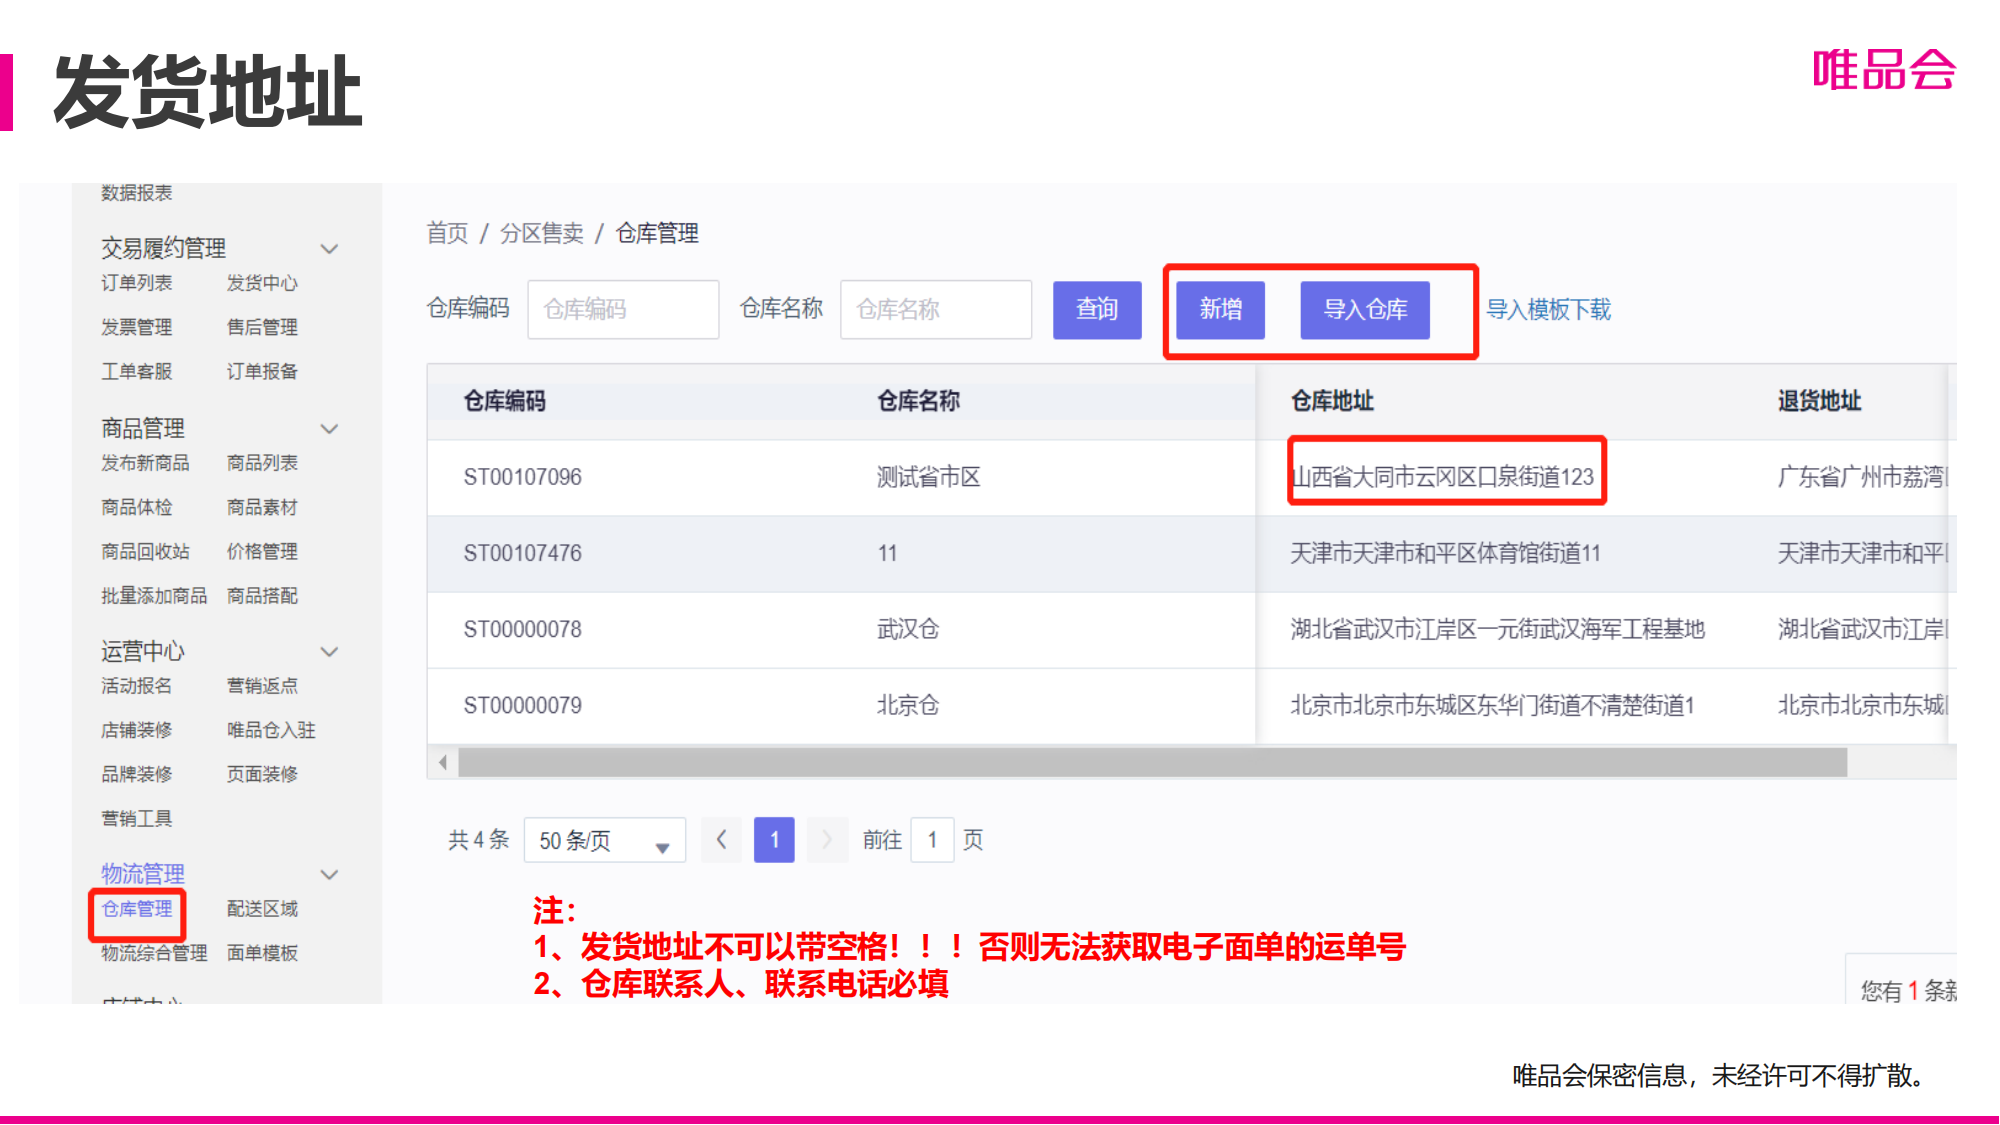Viewport: 2000px width, 1125px height.
Task: Open 活动报名 in sidebar
Action: point(137,686)
